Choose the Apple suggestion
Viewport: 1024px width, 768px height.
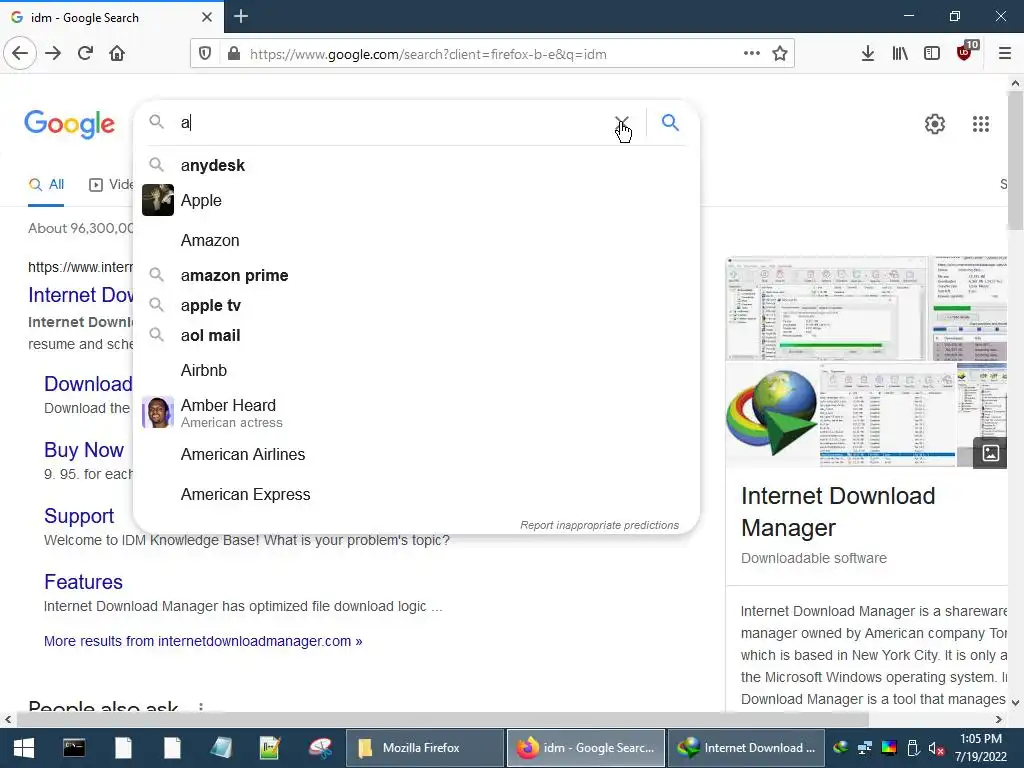pyautogui.click(x=416, y=200)
